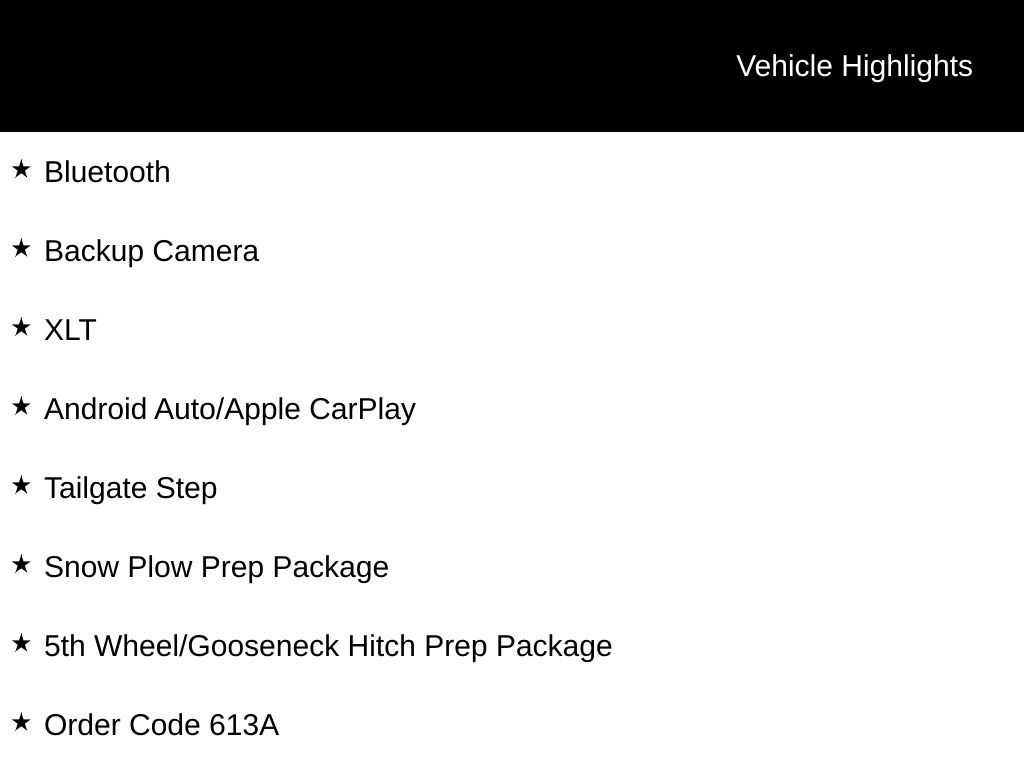Click the Snow Plow Prep Package text
The height and width of the screenshot is (768, 1024).
point(216,567)
